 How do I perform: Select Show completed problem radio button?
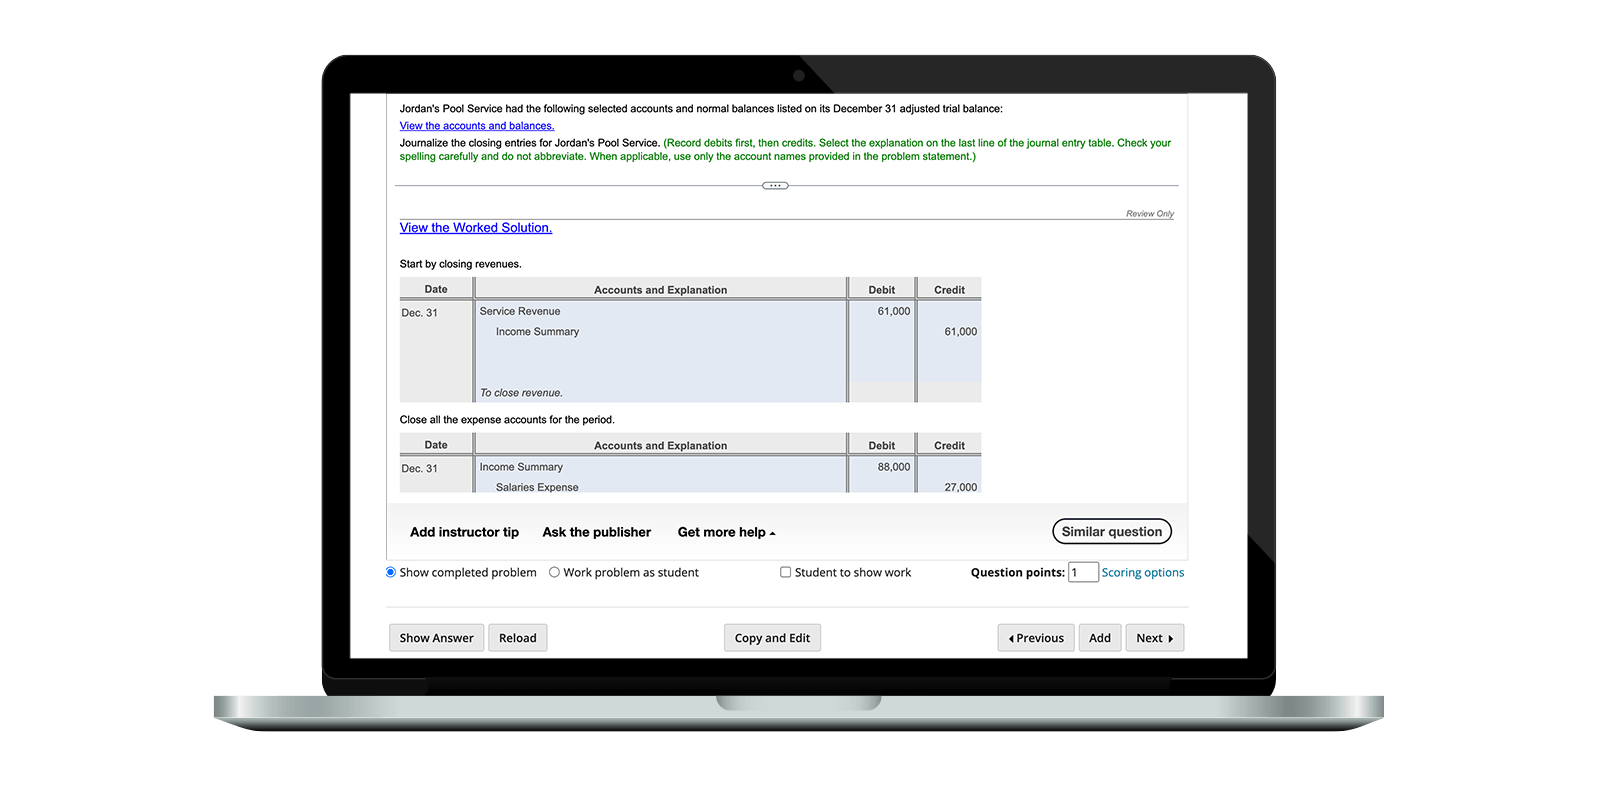tap(391, 573)
